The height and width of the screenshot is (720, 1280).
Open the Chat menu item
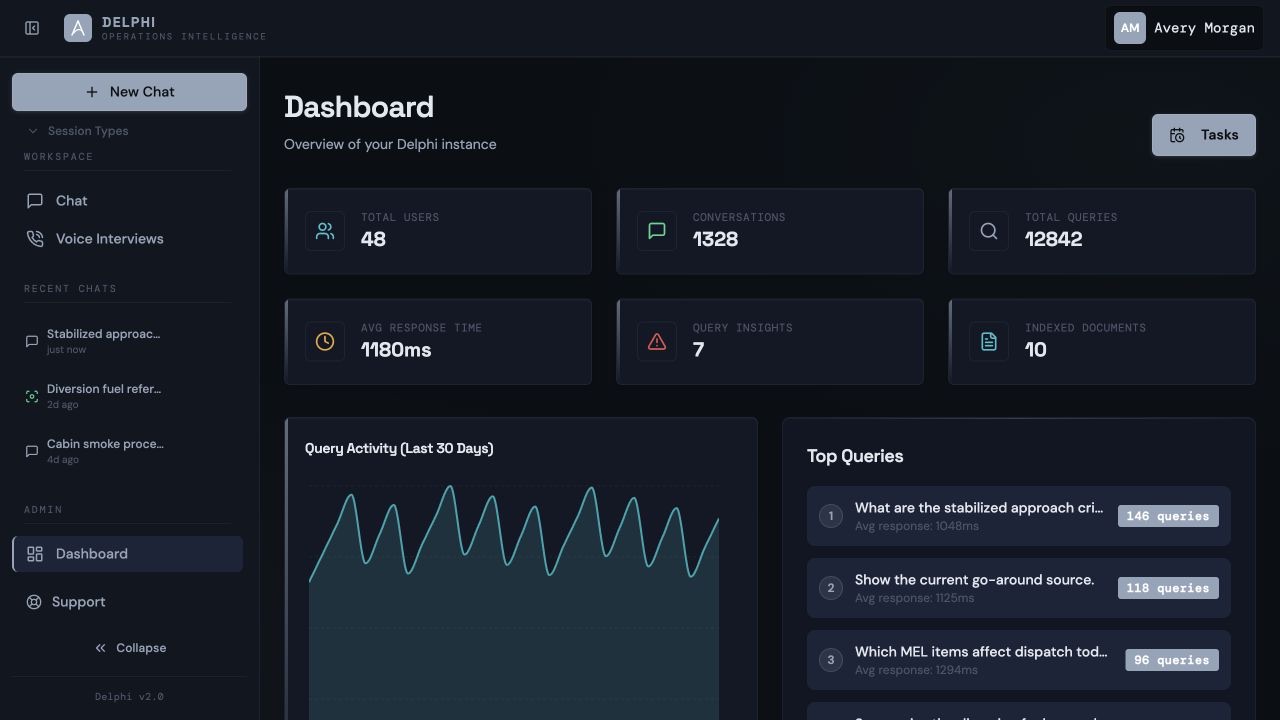click(x=127, y=201)
